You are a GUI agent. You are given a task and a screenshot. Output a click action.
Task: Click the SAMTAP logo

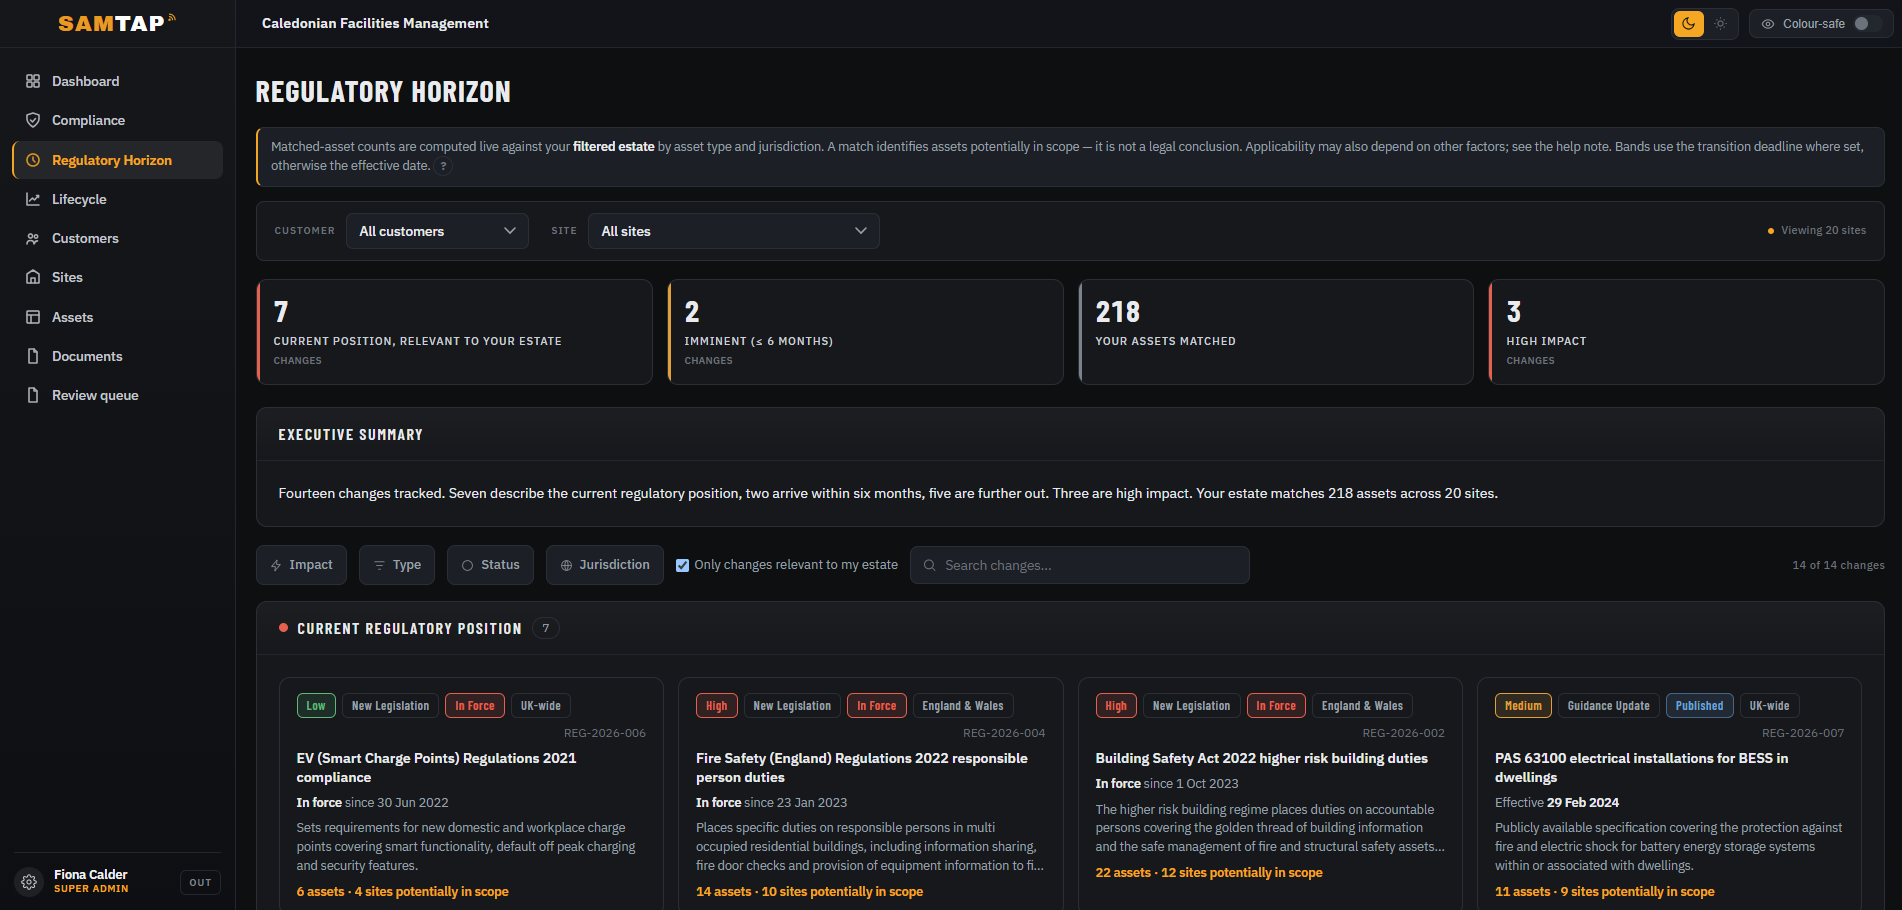pyautogui.click(x=117, y=23)
